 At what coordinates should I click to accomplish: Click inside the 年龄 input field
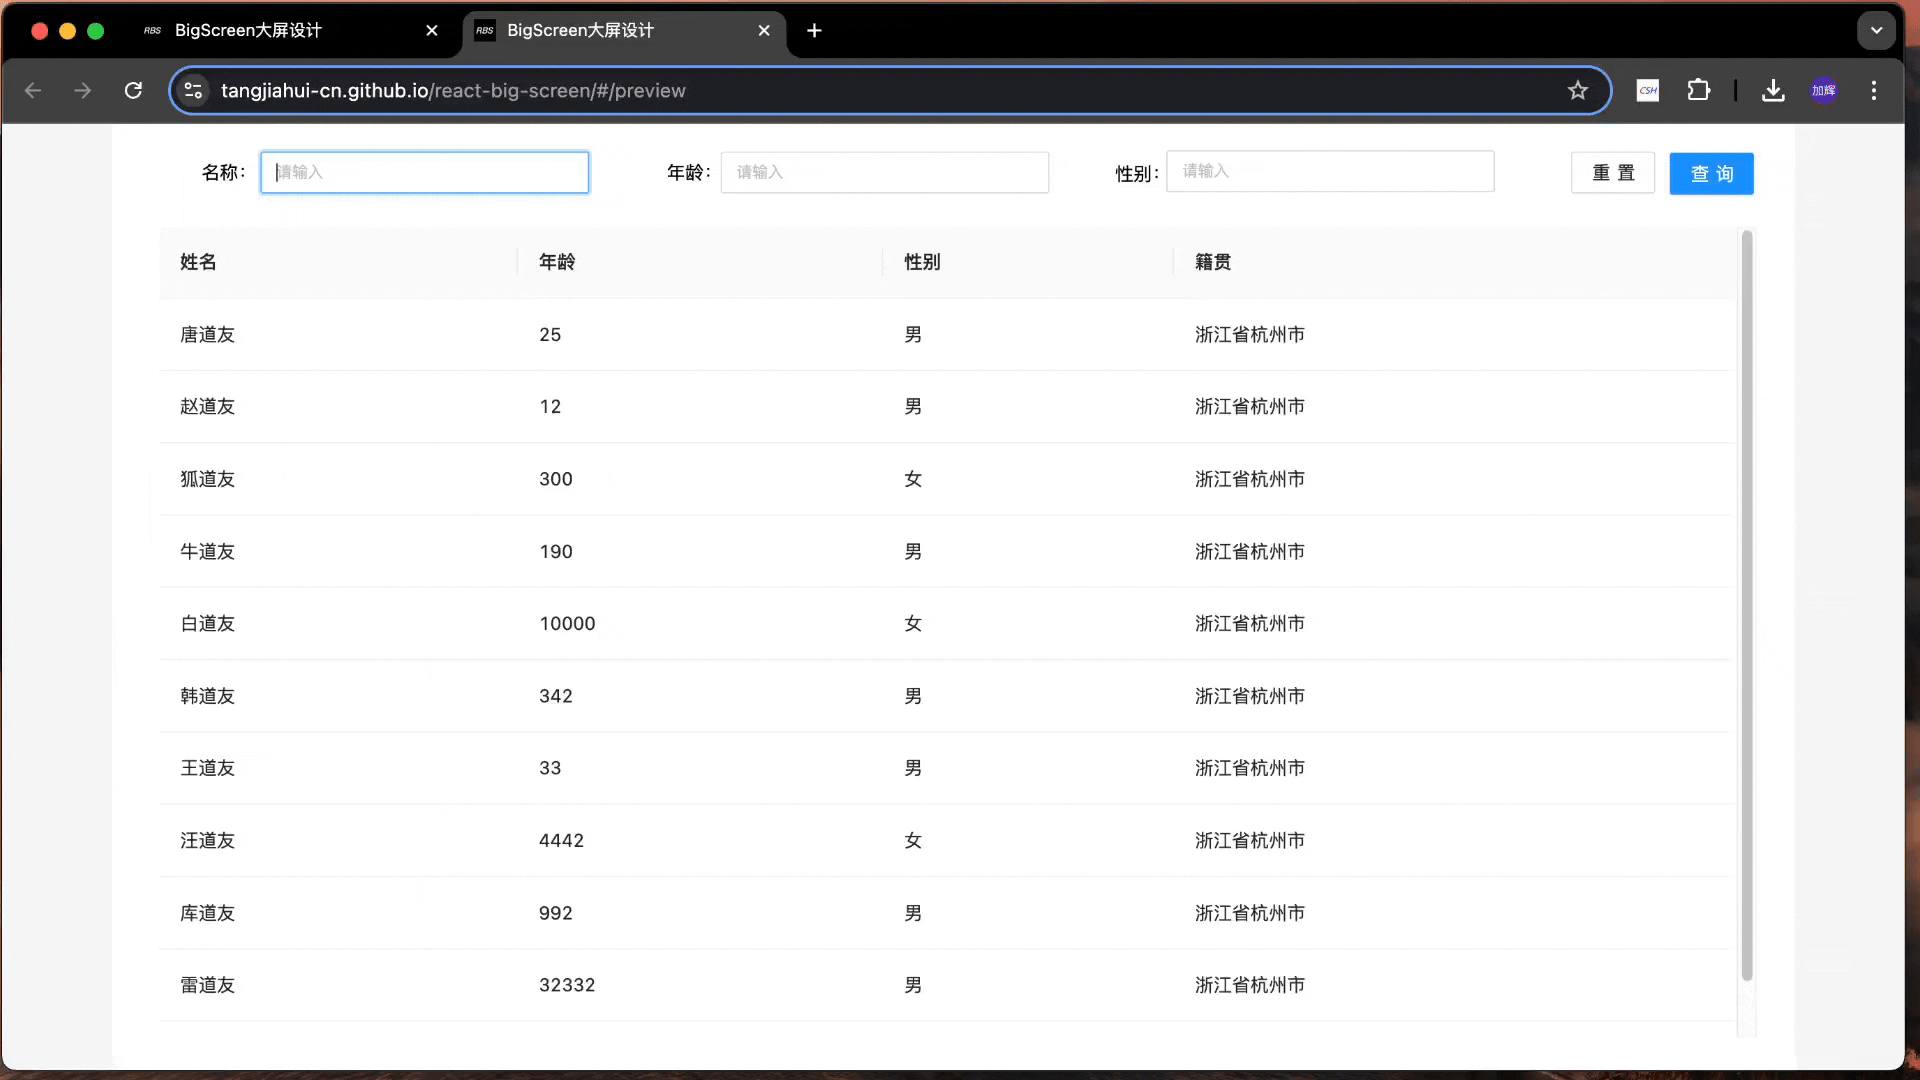point(885,172)
